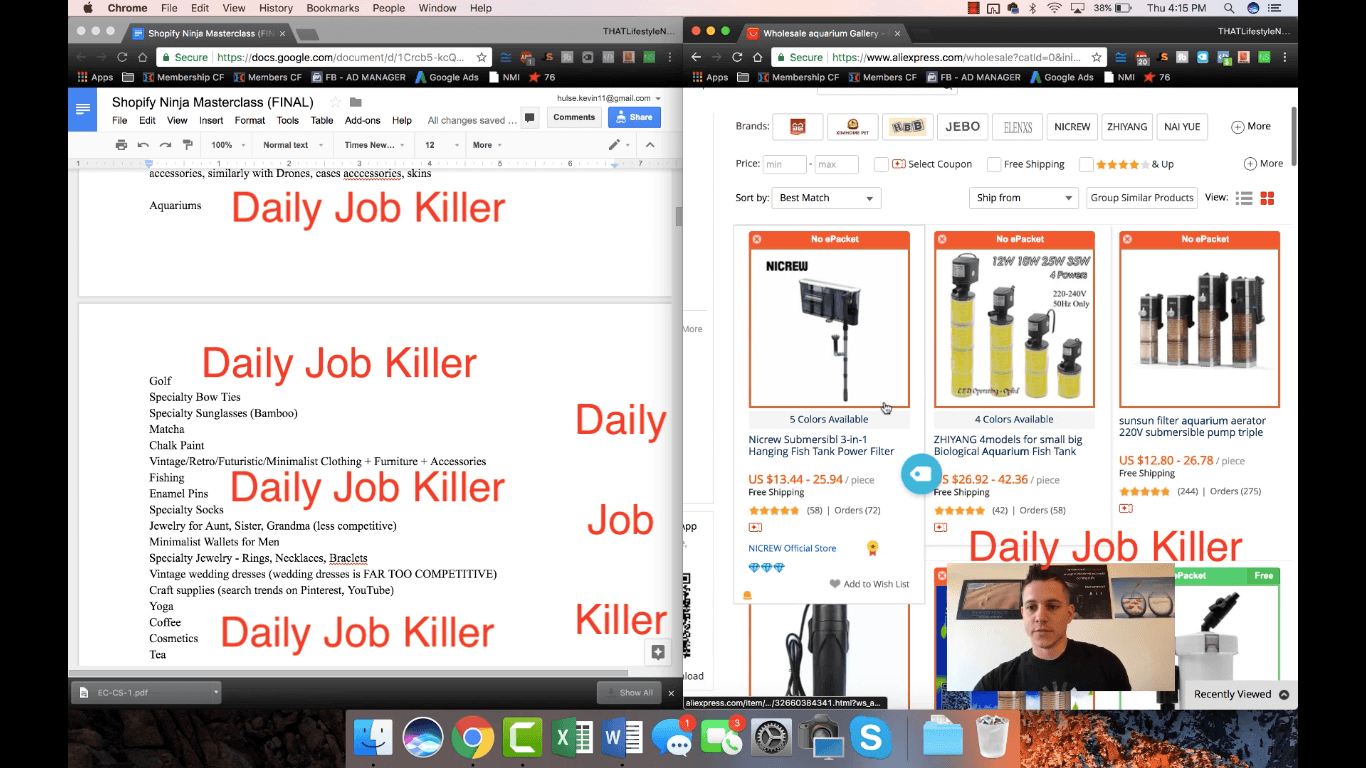Select the Wholesale aquarium Gallery tab
Image resolution: width=1366 pixels, height=768 pixels.
[826, 33]
